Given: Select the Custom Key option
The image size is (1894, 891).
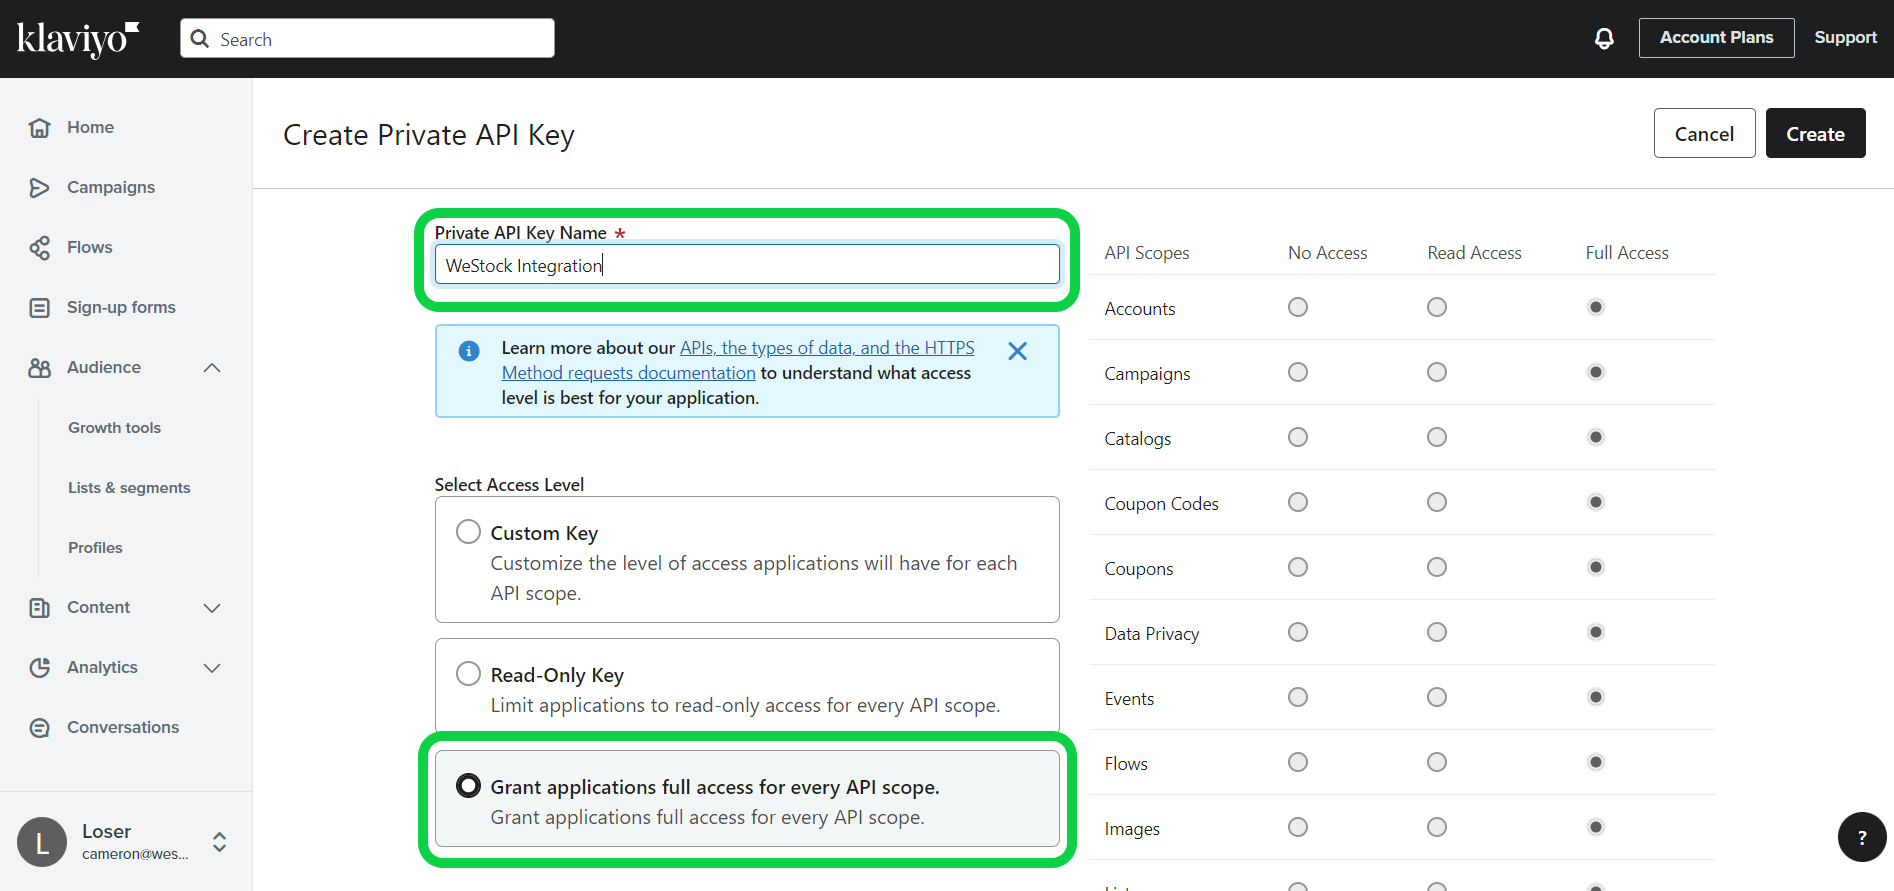Looking at the screenshot, I should pos(468,531).
